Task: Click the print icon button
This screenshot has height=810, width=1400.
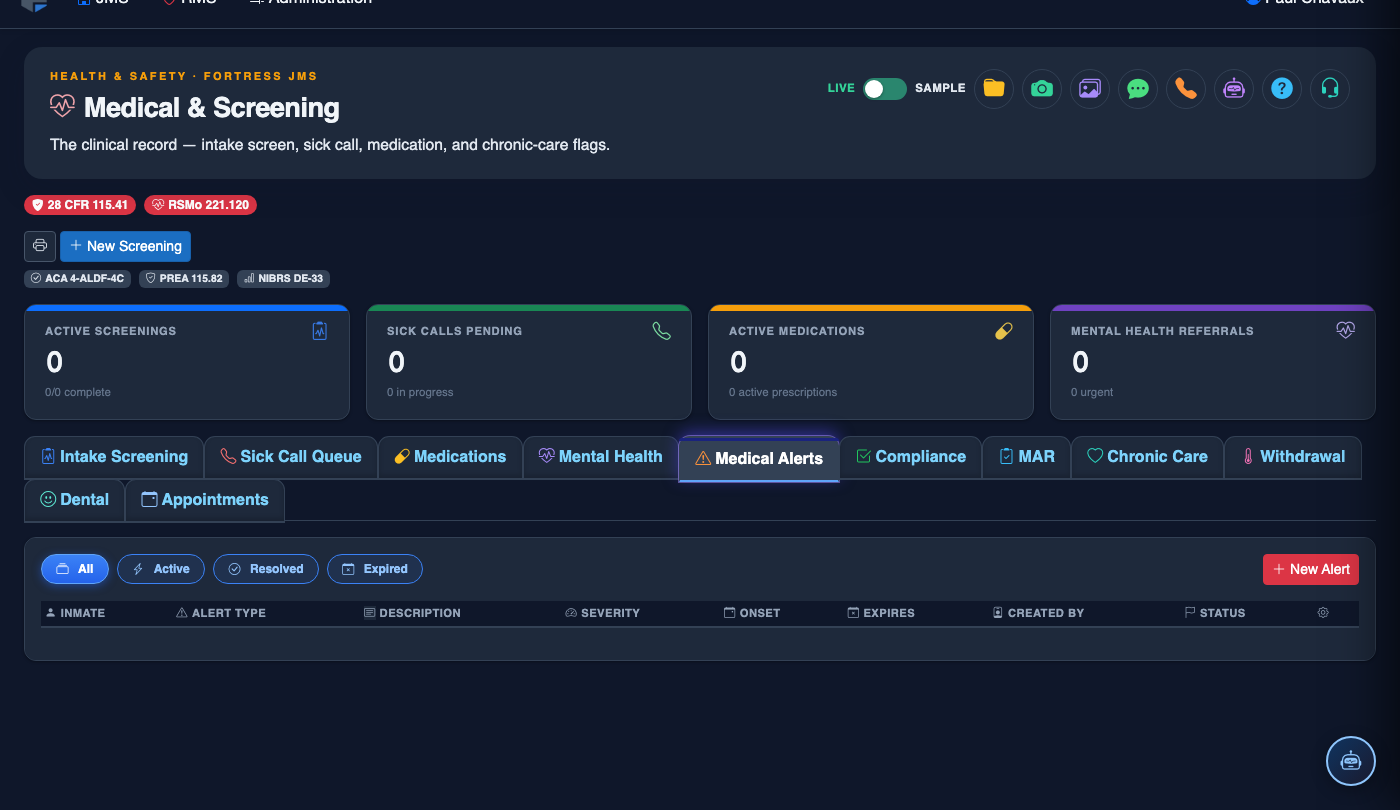Action: [x=40, y=246]
